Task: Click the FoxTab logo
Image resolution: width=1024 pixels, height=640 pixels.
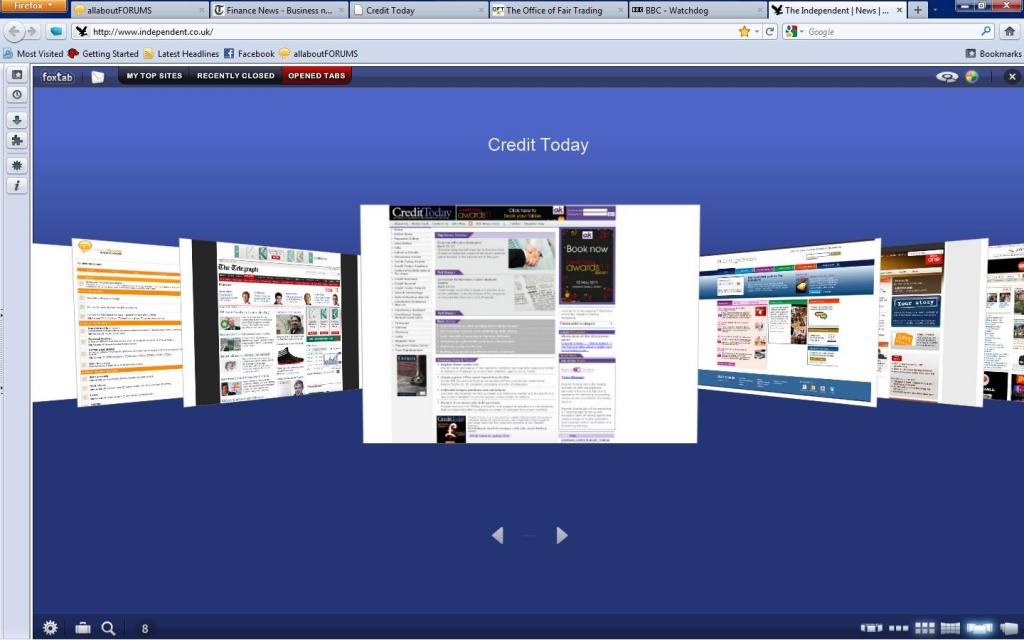Action: [x=57, y=76]
